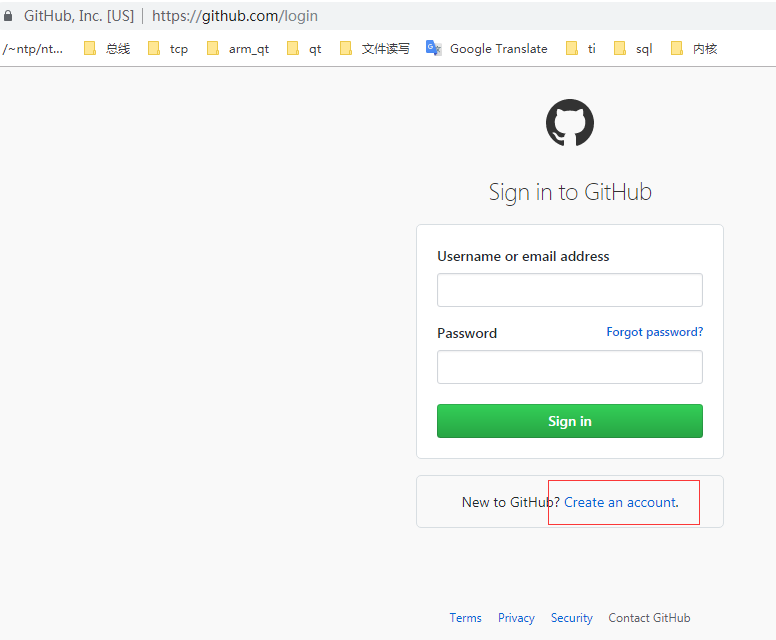776x640 pixels.
Task: Open the sql bookmark folder
Action: click(633, 49)
